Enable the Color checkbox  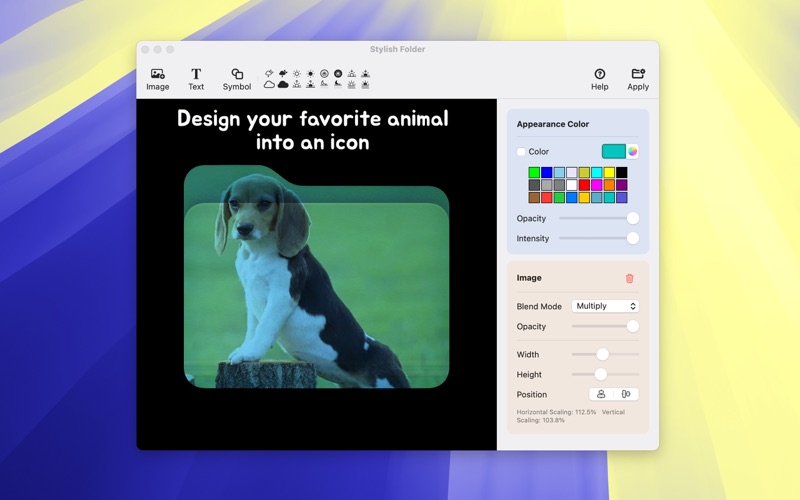(x=521, y=152)
